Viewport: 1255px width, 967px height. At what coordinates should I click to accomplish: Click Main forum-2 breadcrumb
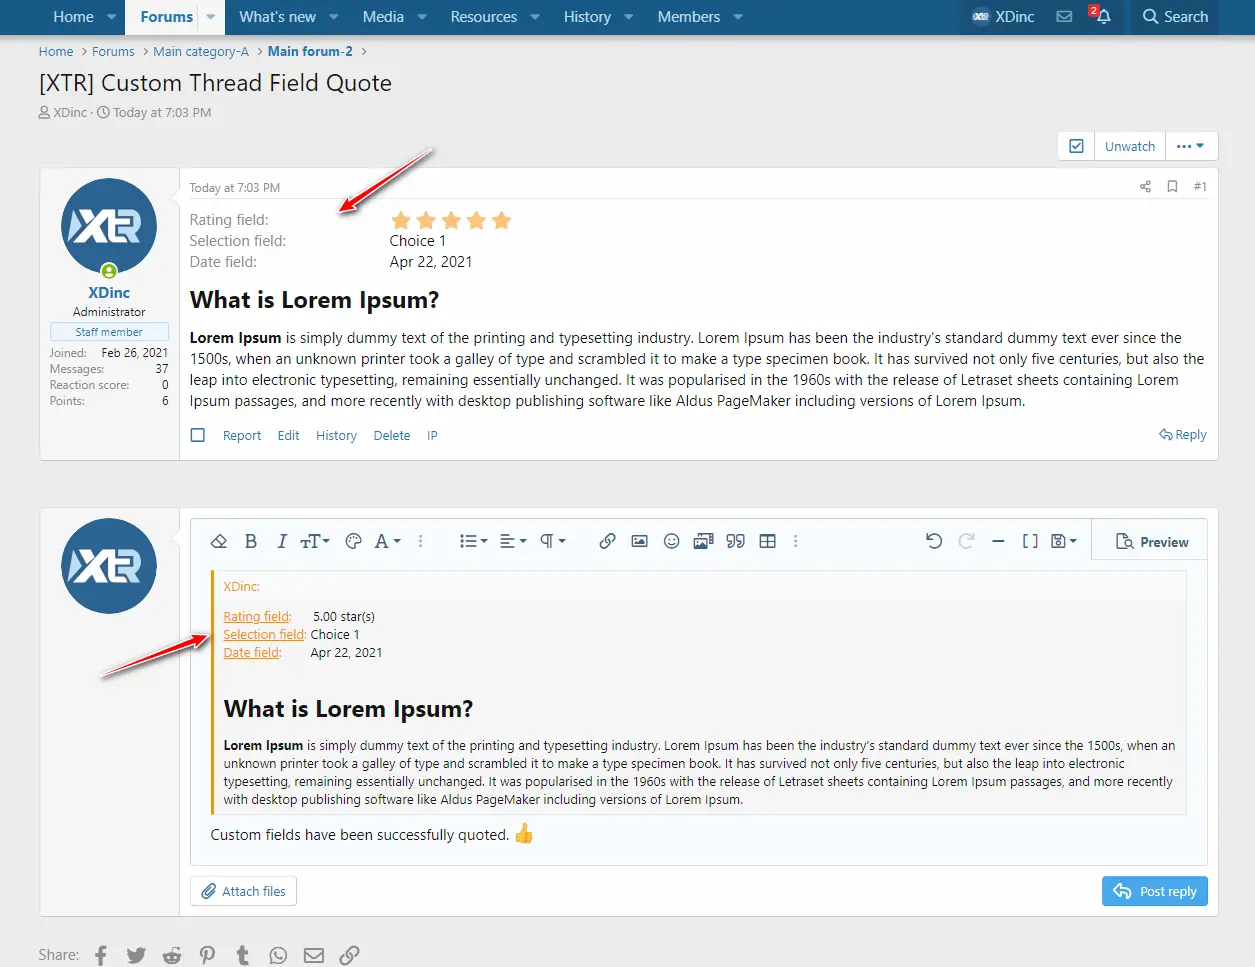click(310, 52)
